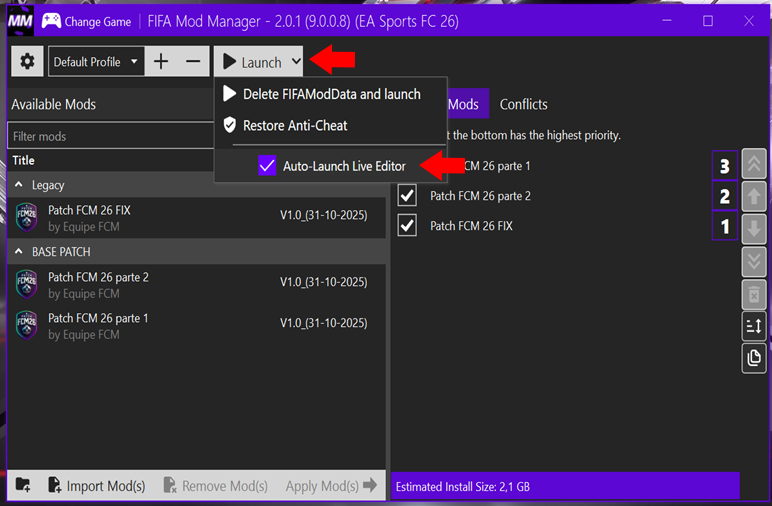Uncheck the Patch FCM 26 FIX checkbox
Viewport: 772px width, 506px height.
(407, 226)
